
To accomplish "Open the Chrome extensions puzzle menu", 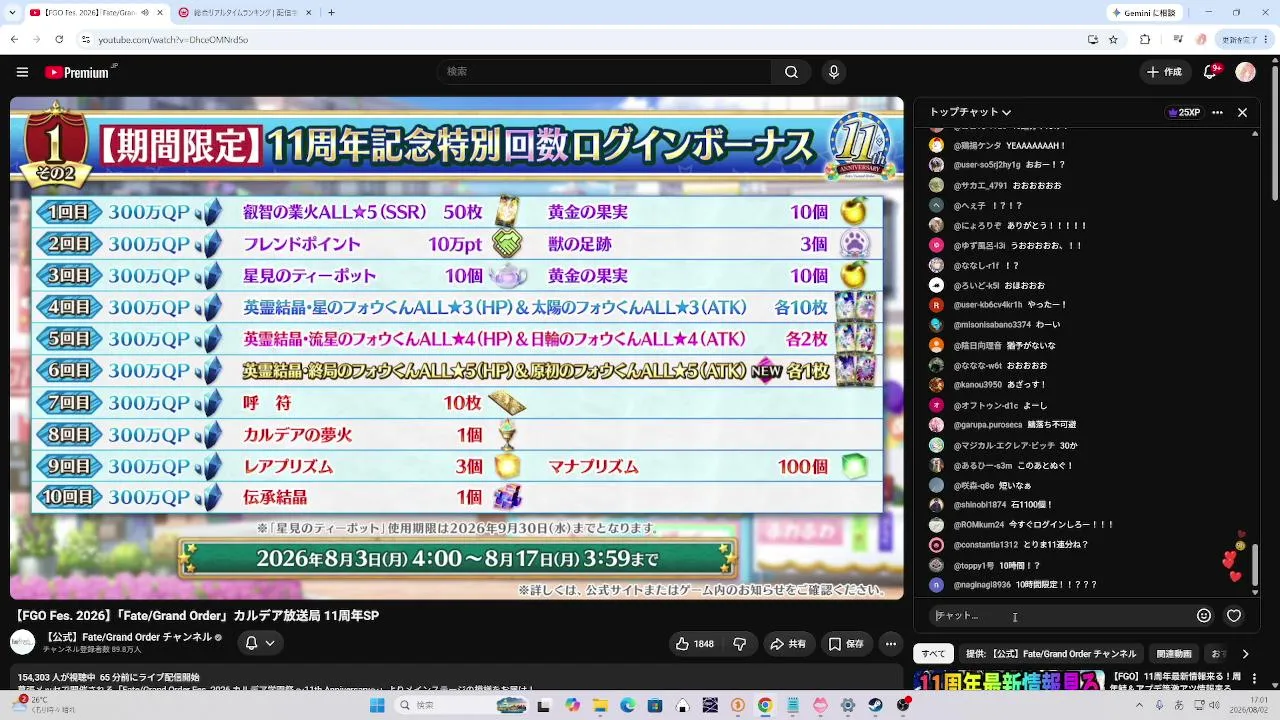I will 1146,40.
